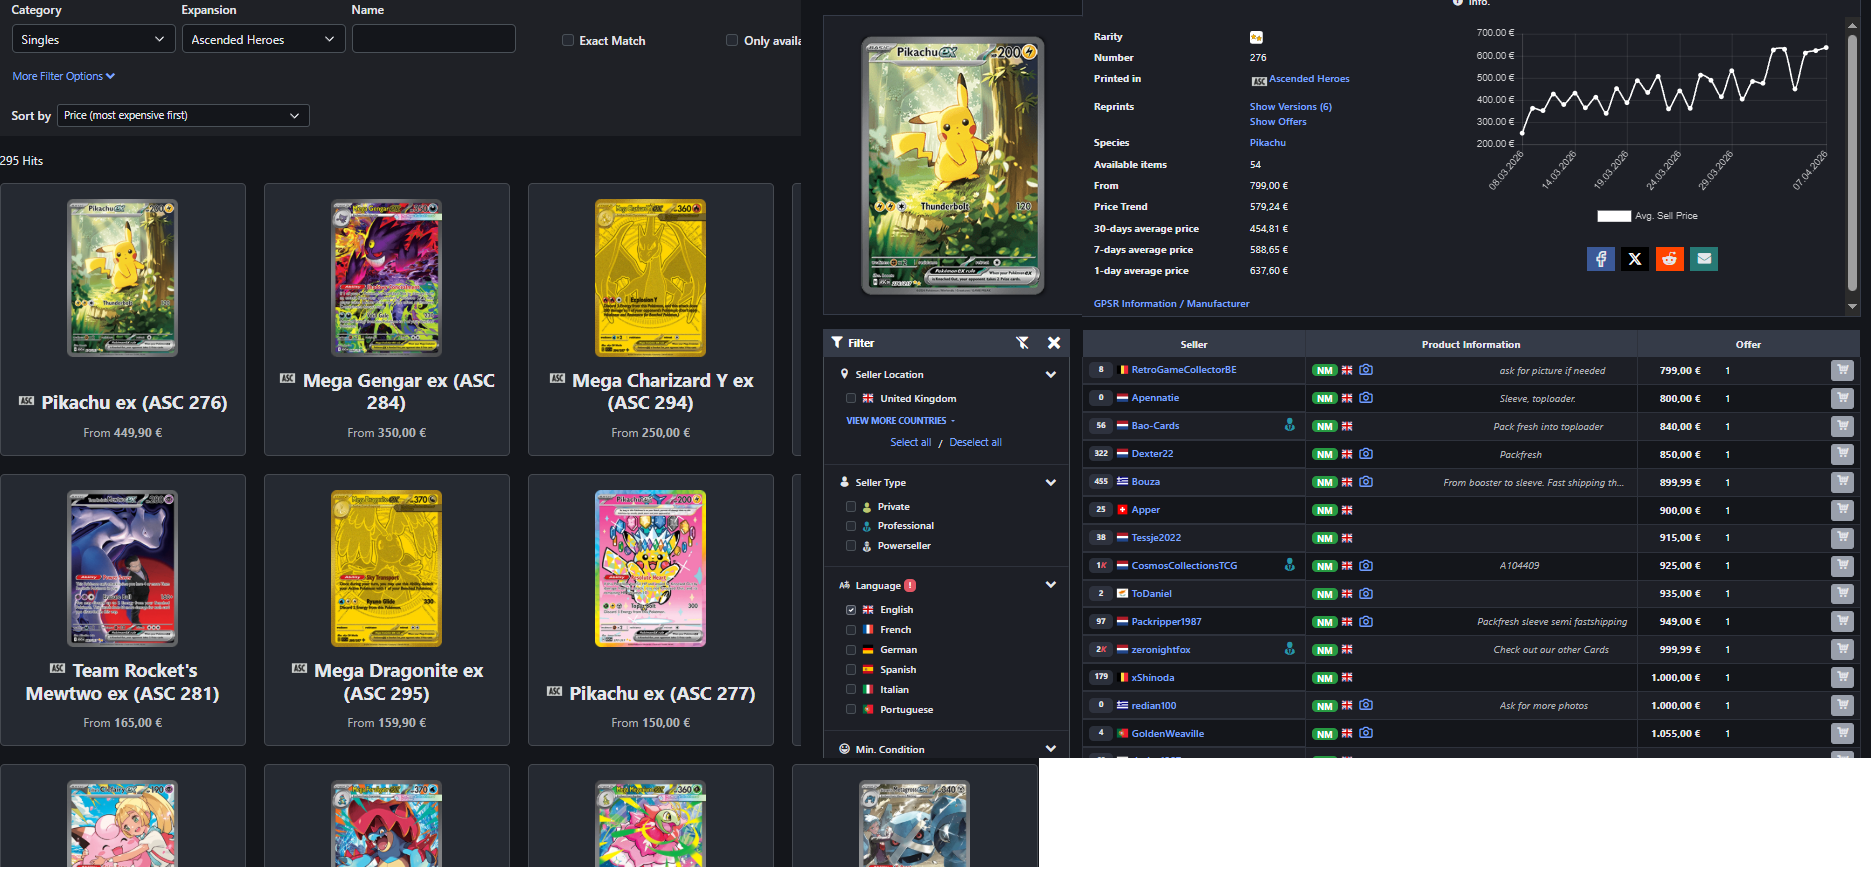Image resolution: width=1871 pixels, height=869 pixels.
Task: Open the Sort by price dropdown
Action: click(183, 116)
